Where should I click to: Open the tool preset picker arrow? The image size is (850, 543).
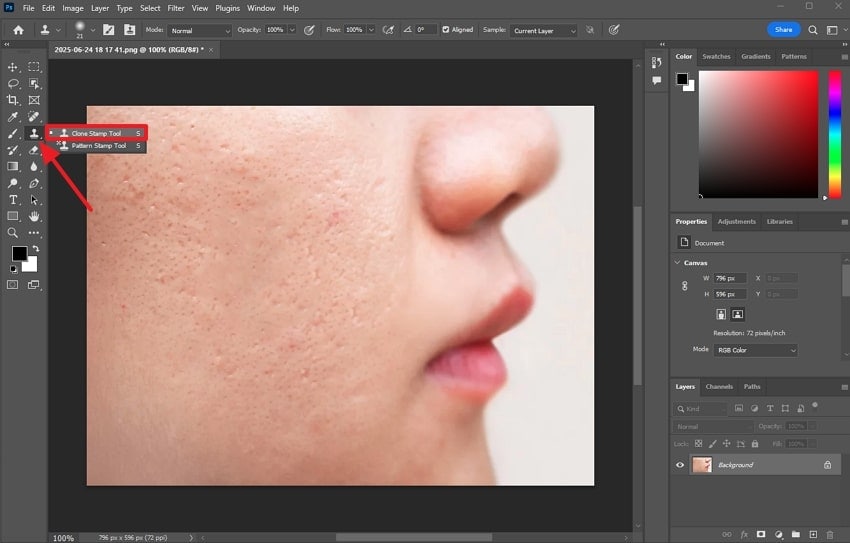(59, 30)
